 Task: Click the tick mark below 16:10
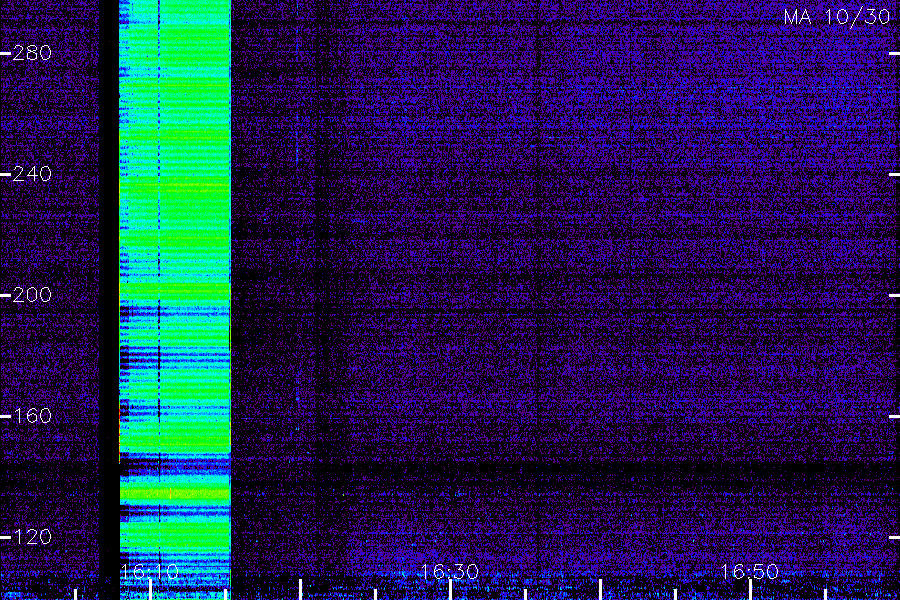pos(150,590)
